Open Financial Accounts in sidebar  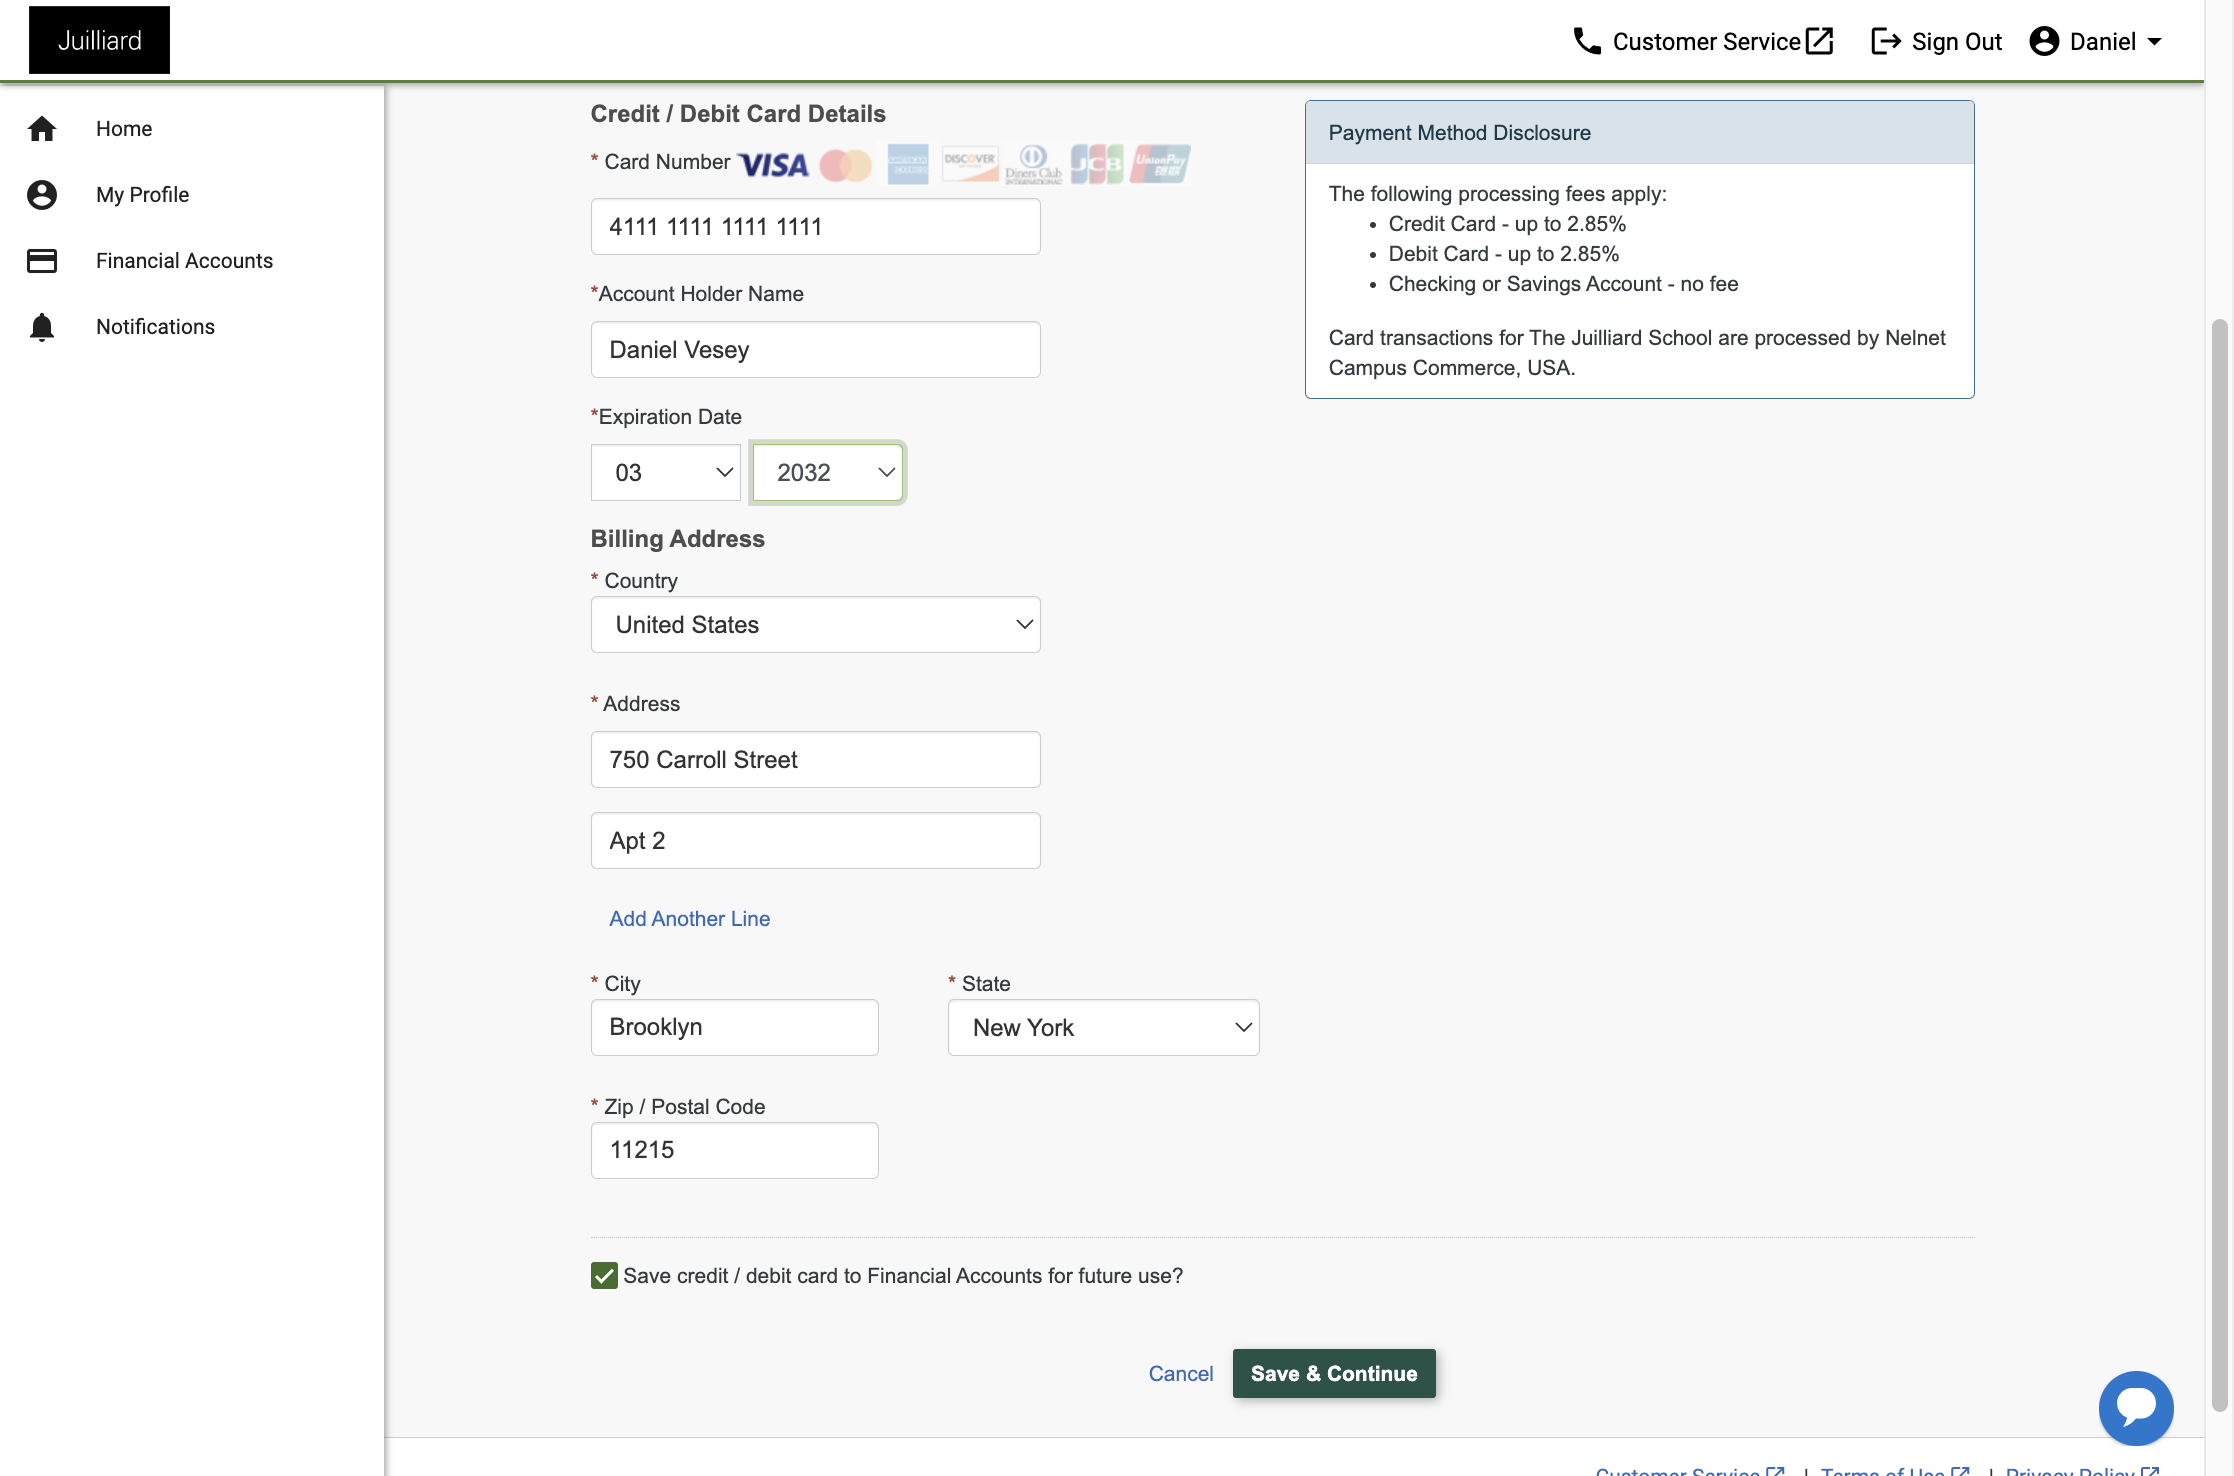point(184,261)
